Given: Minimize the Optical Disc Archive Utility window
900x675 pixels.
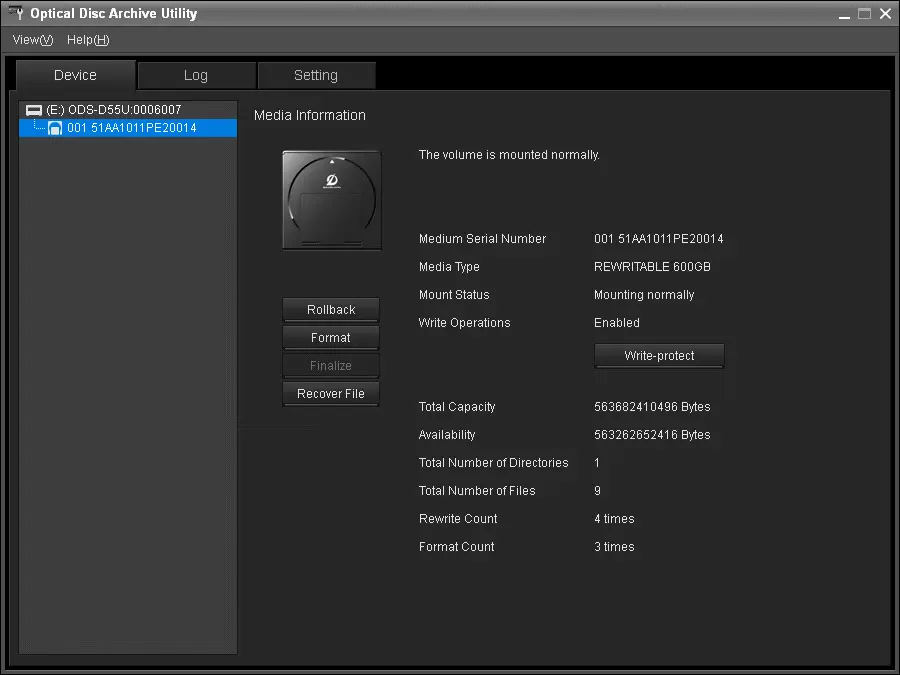Looking at the screenshot, I should (842, 14).
